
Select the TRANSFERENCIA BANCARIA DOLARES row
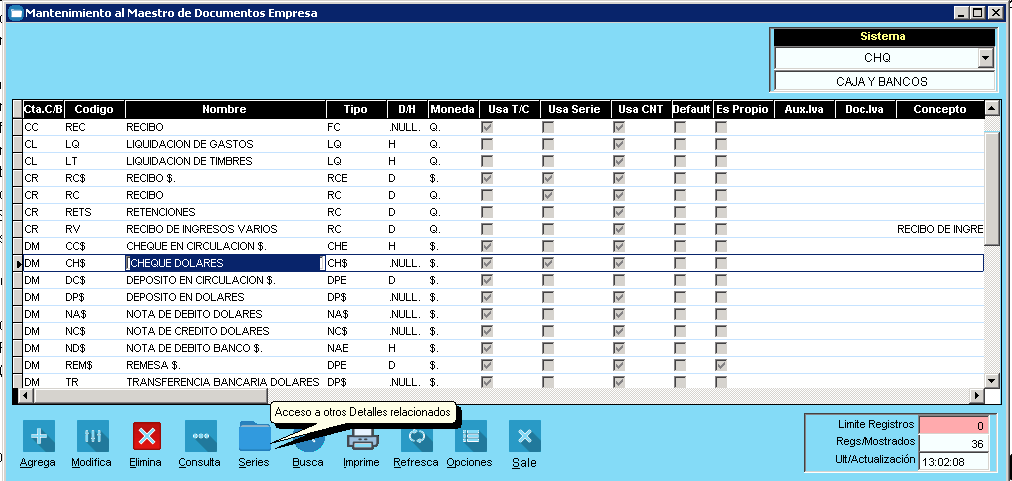click(x=222, y=382)
